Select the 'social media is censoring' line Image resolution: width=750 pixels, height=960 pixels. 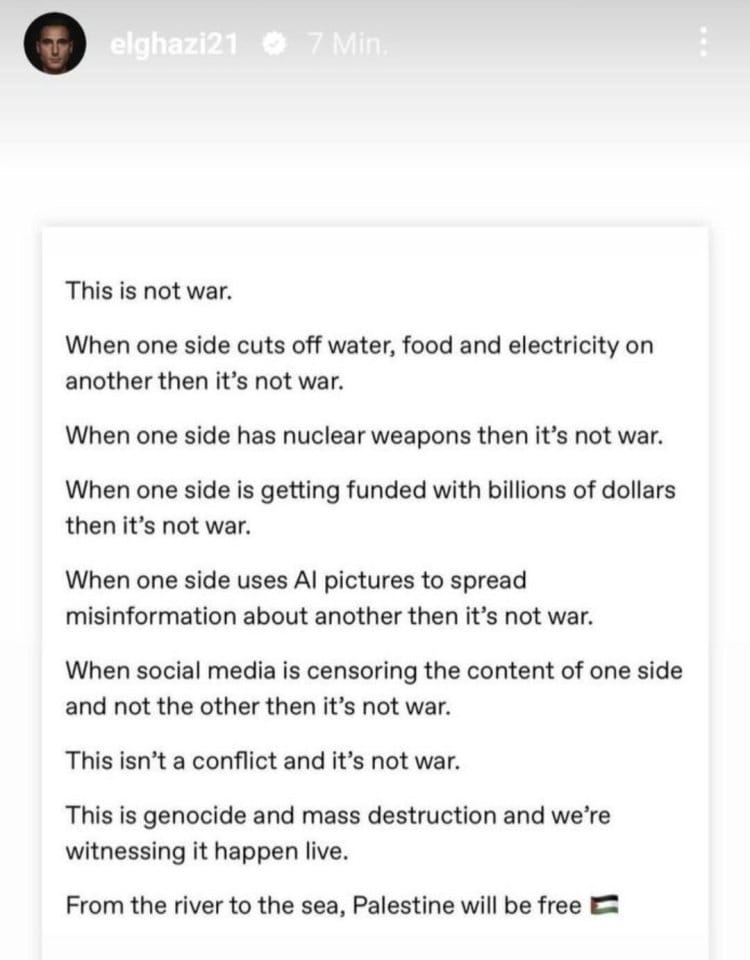[374, 671]
